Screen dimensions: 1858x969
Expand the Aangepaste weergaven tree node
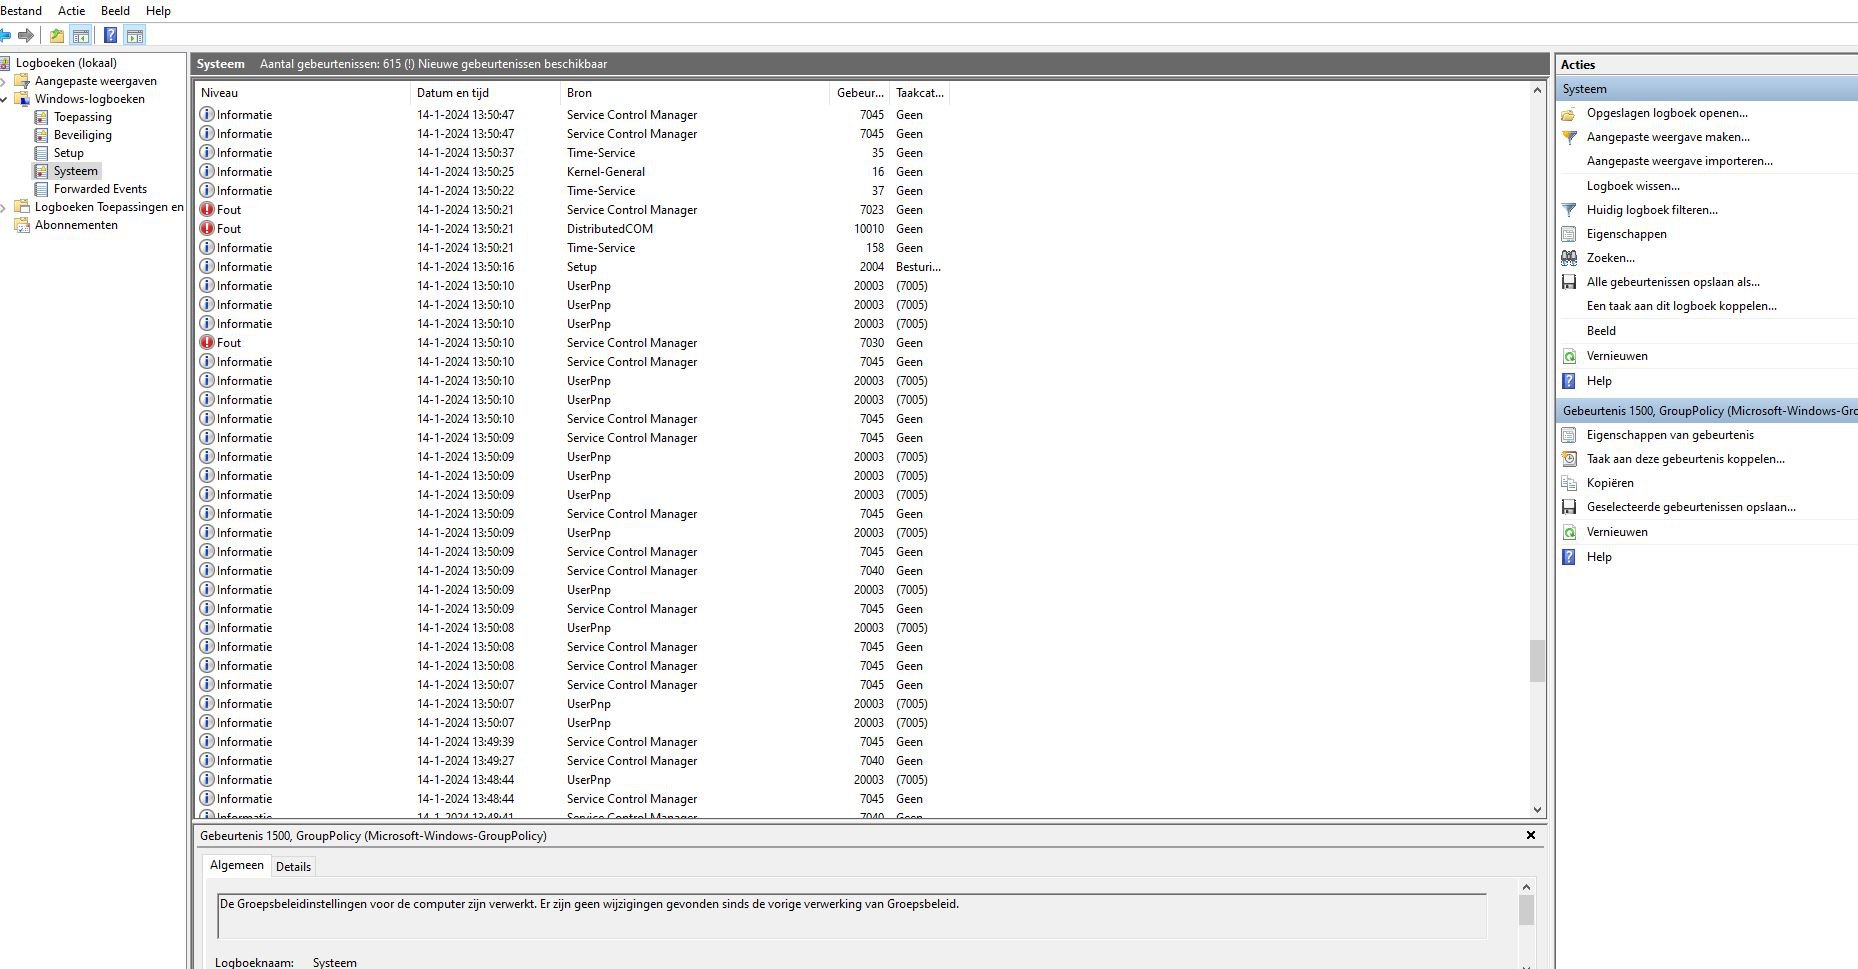pos(4,81)
